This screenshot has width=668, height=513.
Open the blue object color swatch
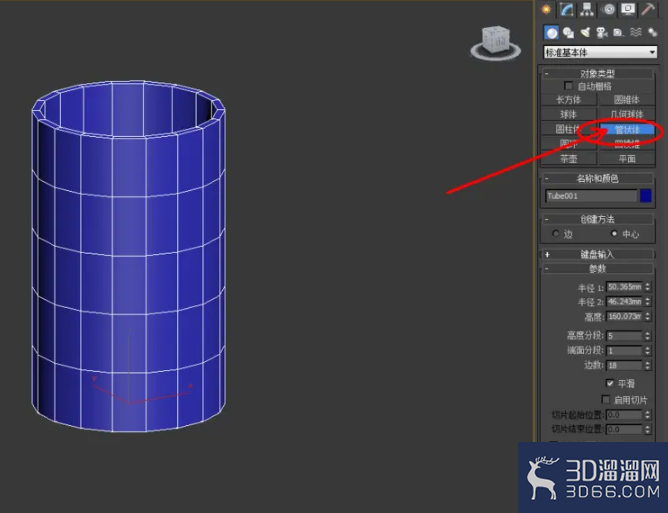pos(645,196)
